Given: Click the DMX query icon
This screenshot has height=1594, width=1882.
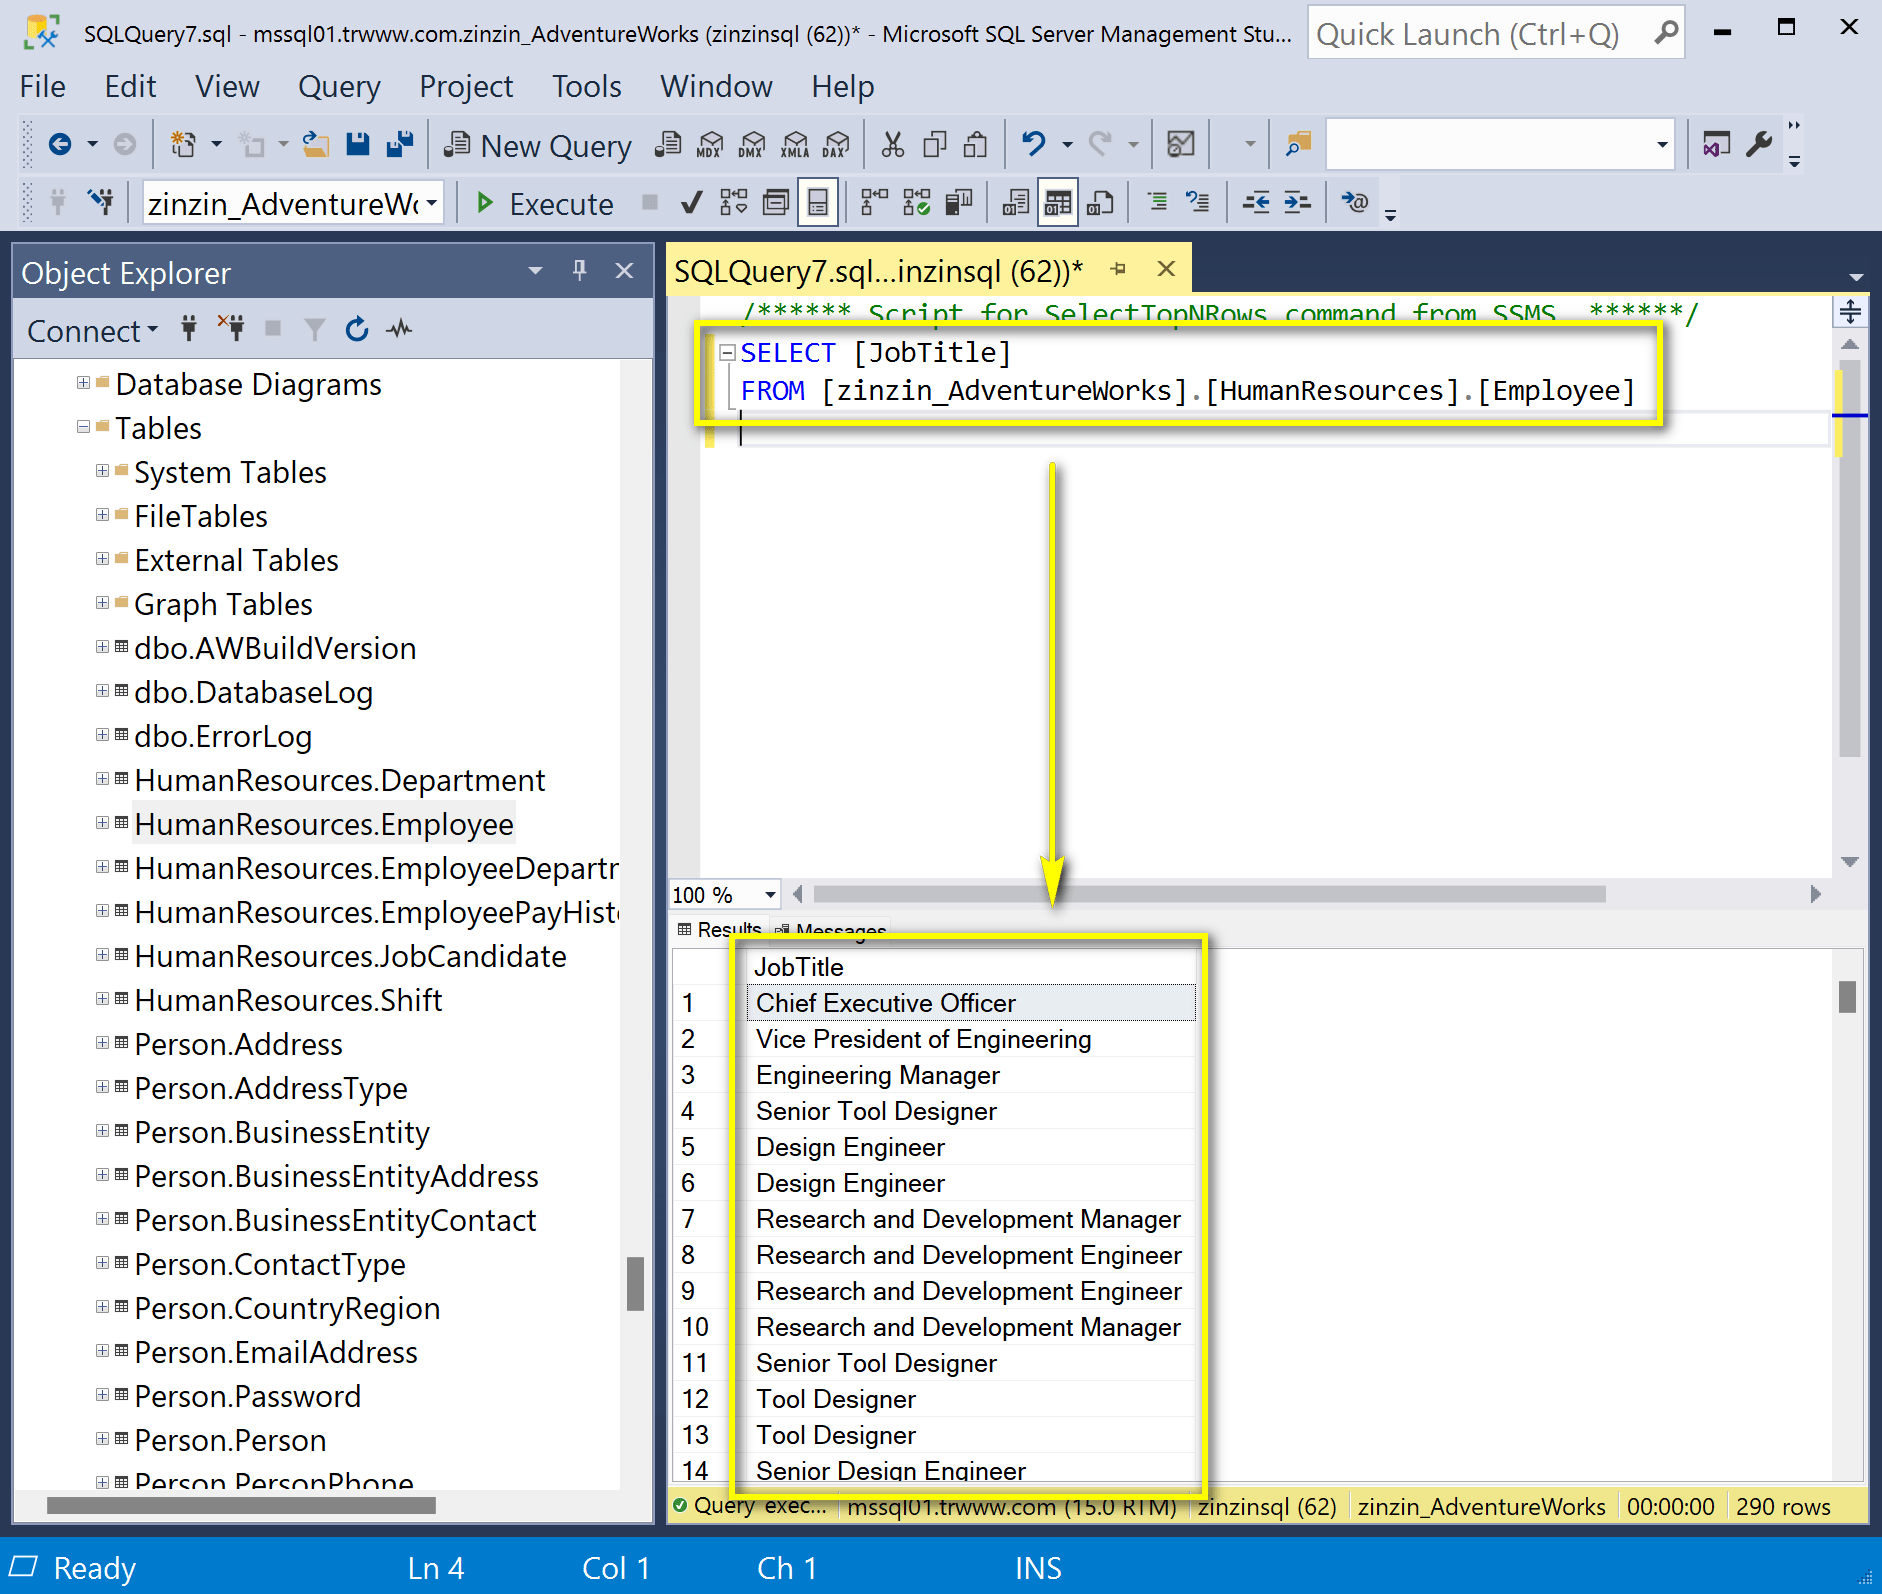Looking at the screenshot, I should pos(752,145).
